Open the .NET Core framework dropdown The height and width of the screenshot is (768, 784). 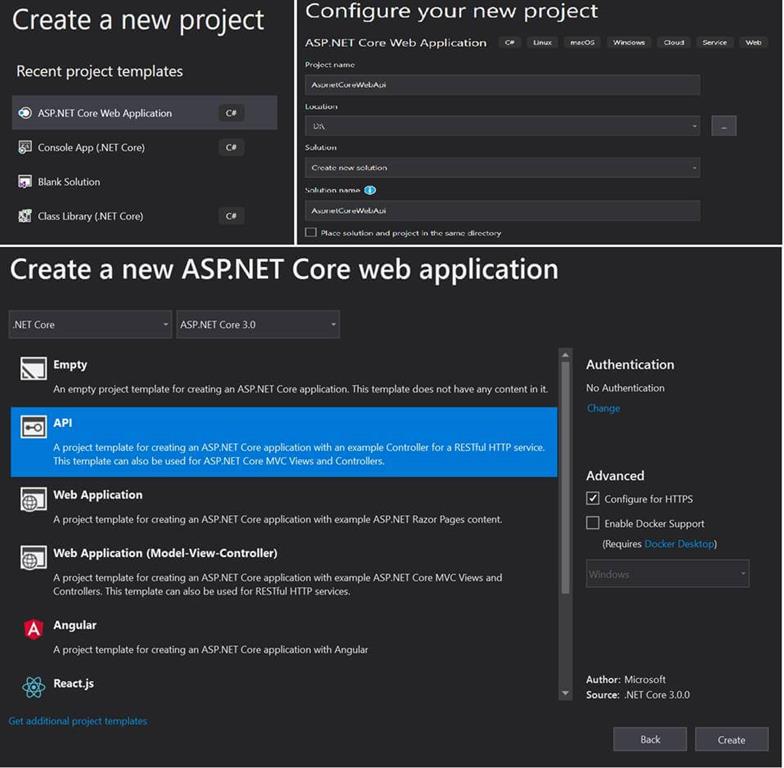click(90, 324)
